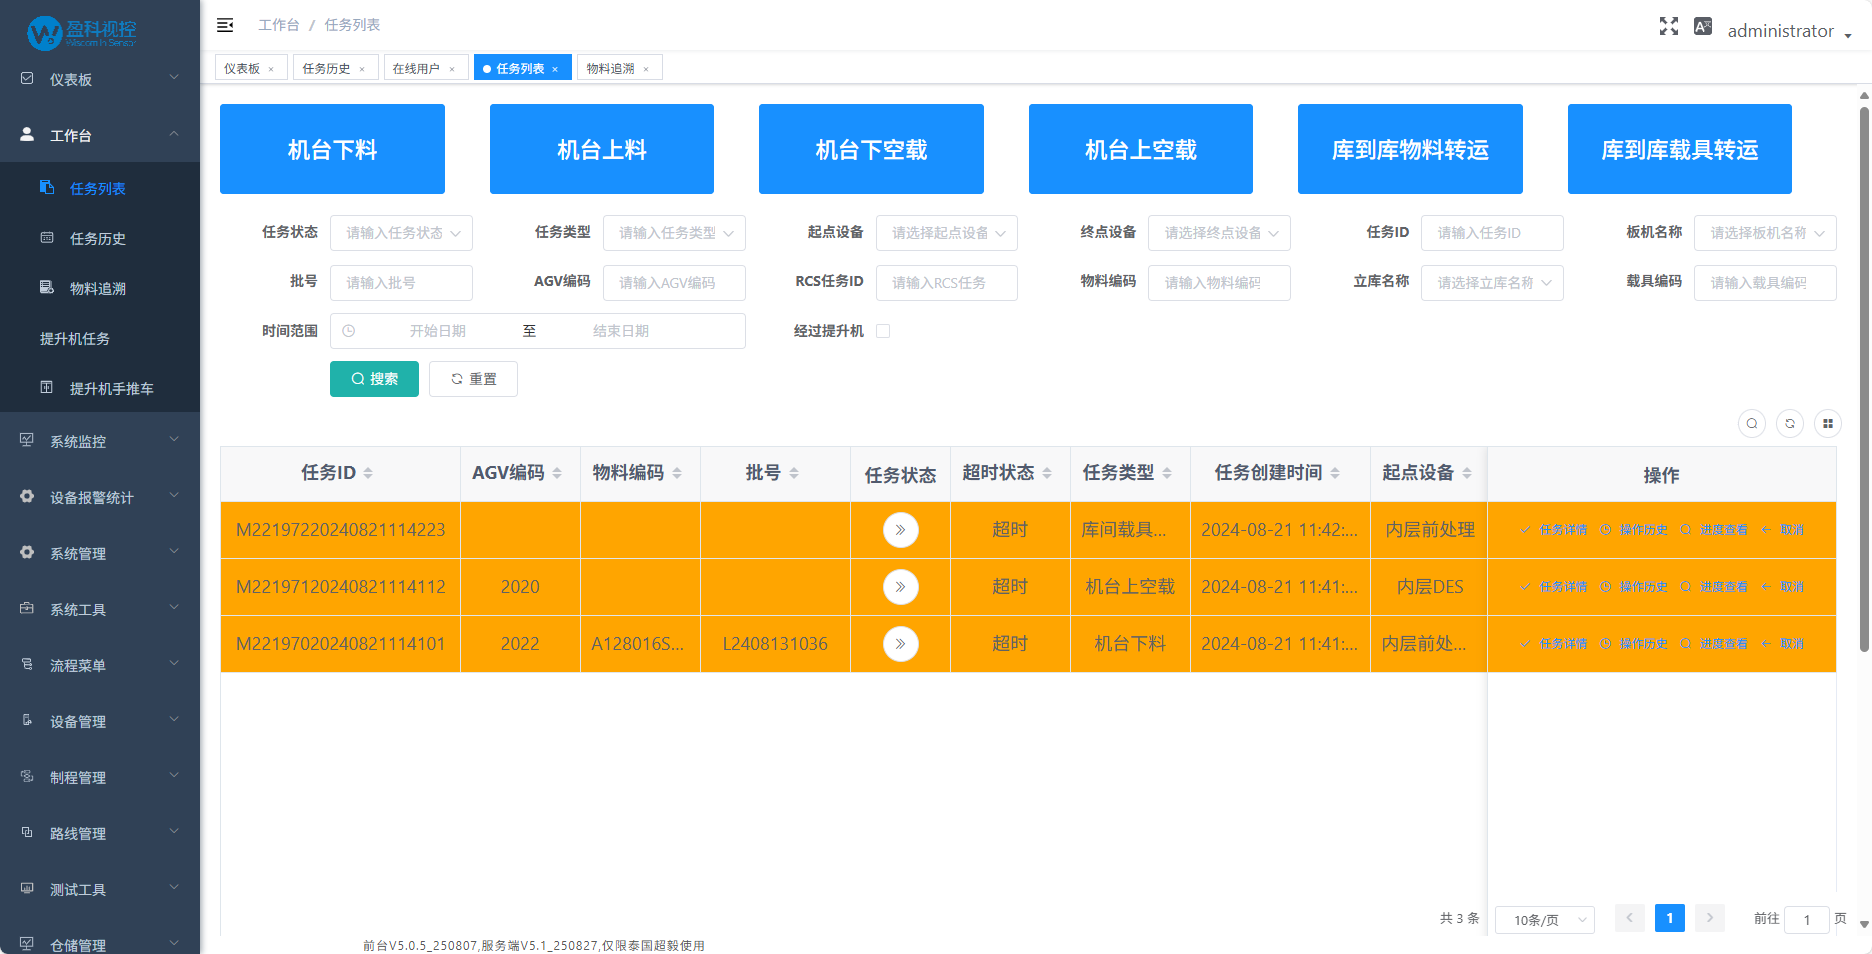
Task: Click the 搜索 search button
Action: click(x=374, y=379)
